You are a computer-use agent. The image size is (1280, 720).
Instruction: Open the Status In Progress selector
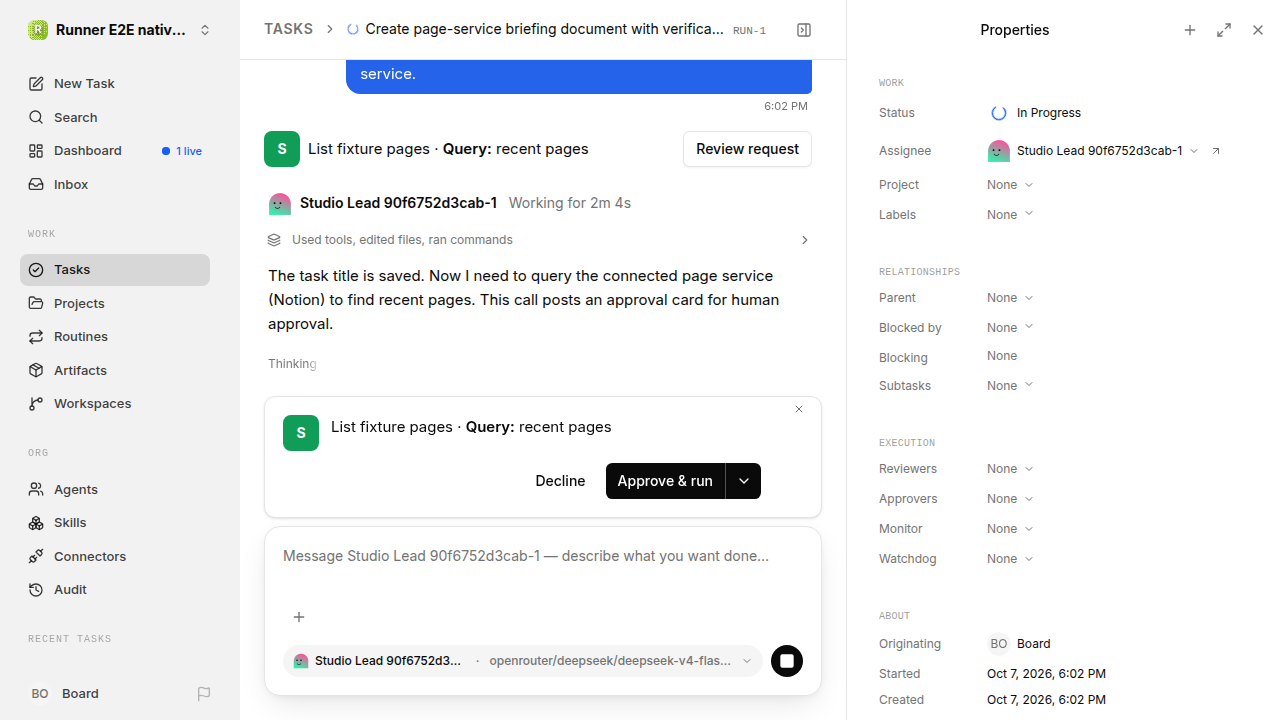click(x=1036, y=113)
